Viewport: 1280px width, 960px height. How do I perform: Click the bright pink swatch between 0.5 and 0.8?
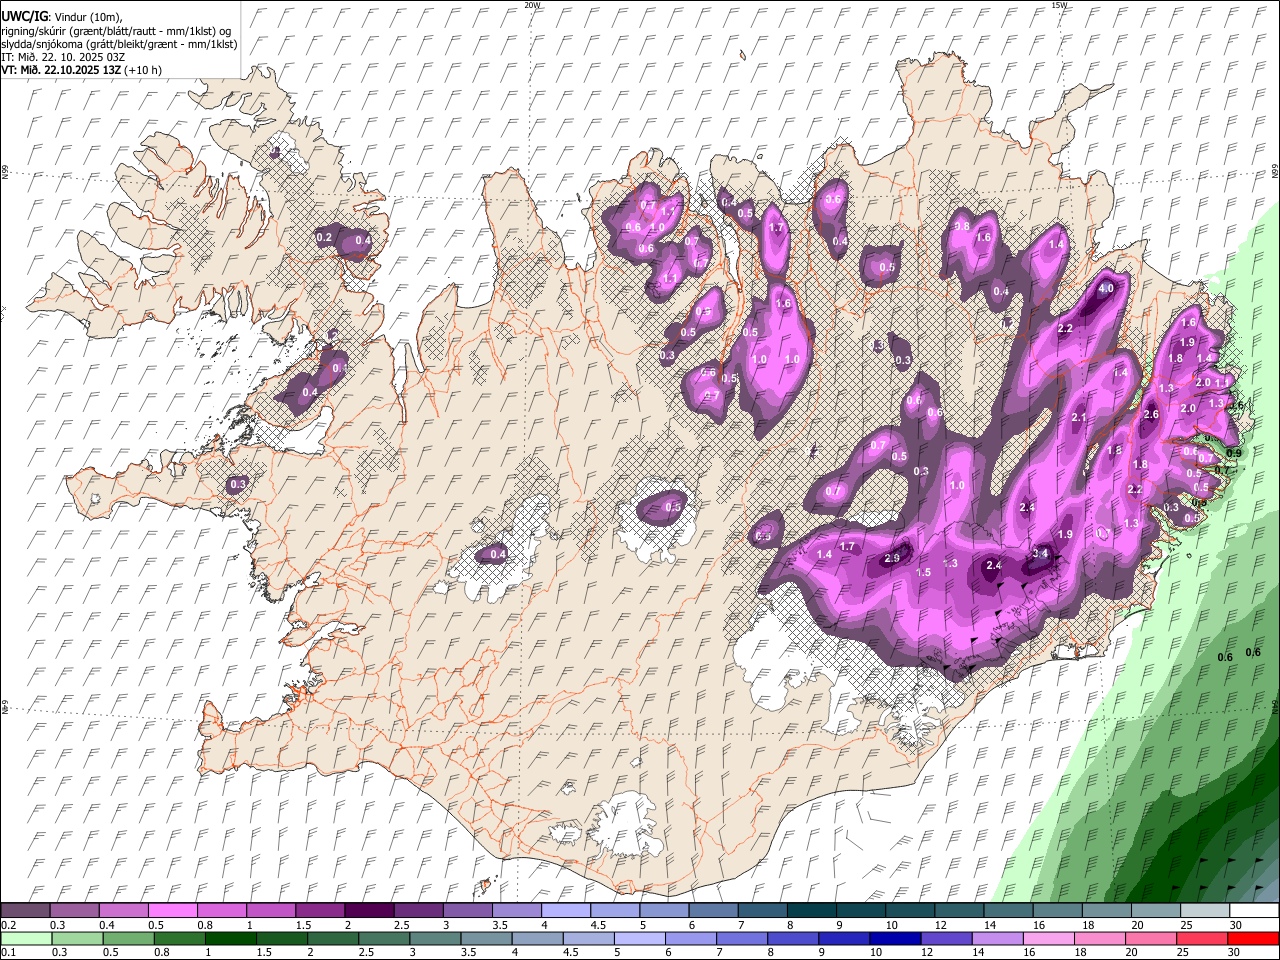173,911
